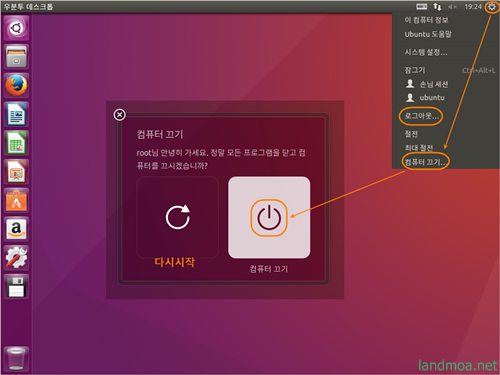Open Ubuntu Software Center shopping bag icon
This screenshot has width=500, height=375.
(16, 201)
